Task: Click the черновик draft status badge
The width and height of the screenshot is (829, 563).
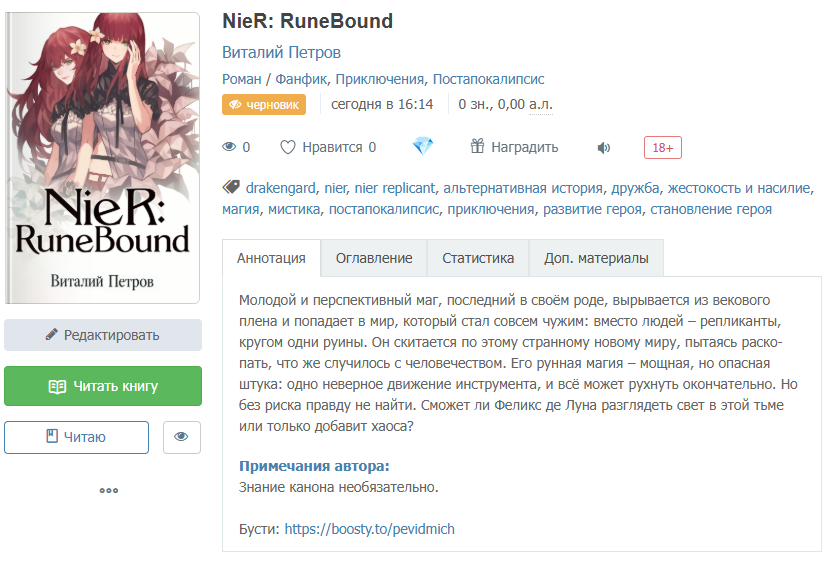Action: click(x=264, y=105)
